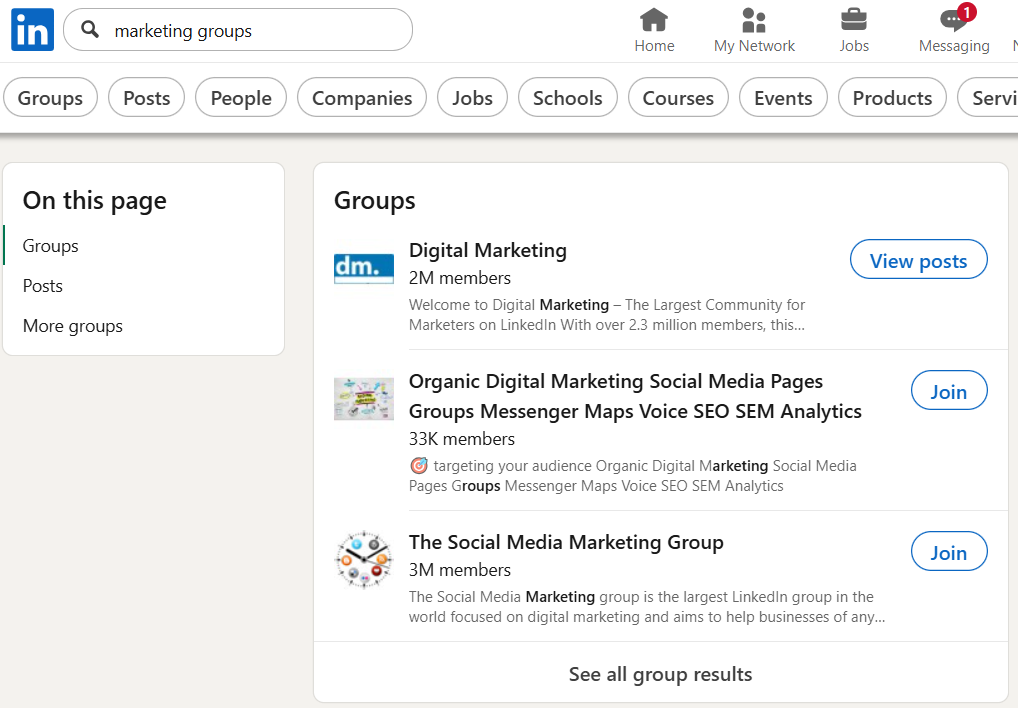Jump to Posts in On this page
This screenshot has height=708, width=1018.
43,286
